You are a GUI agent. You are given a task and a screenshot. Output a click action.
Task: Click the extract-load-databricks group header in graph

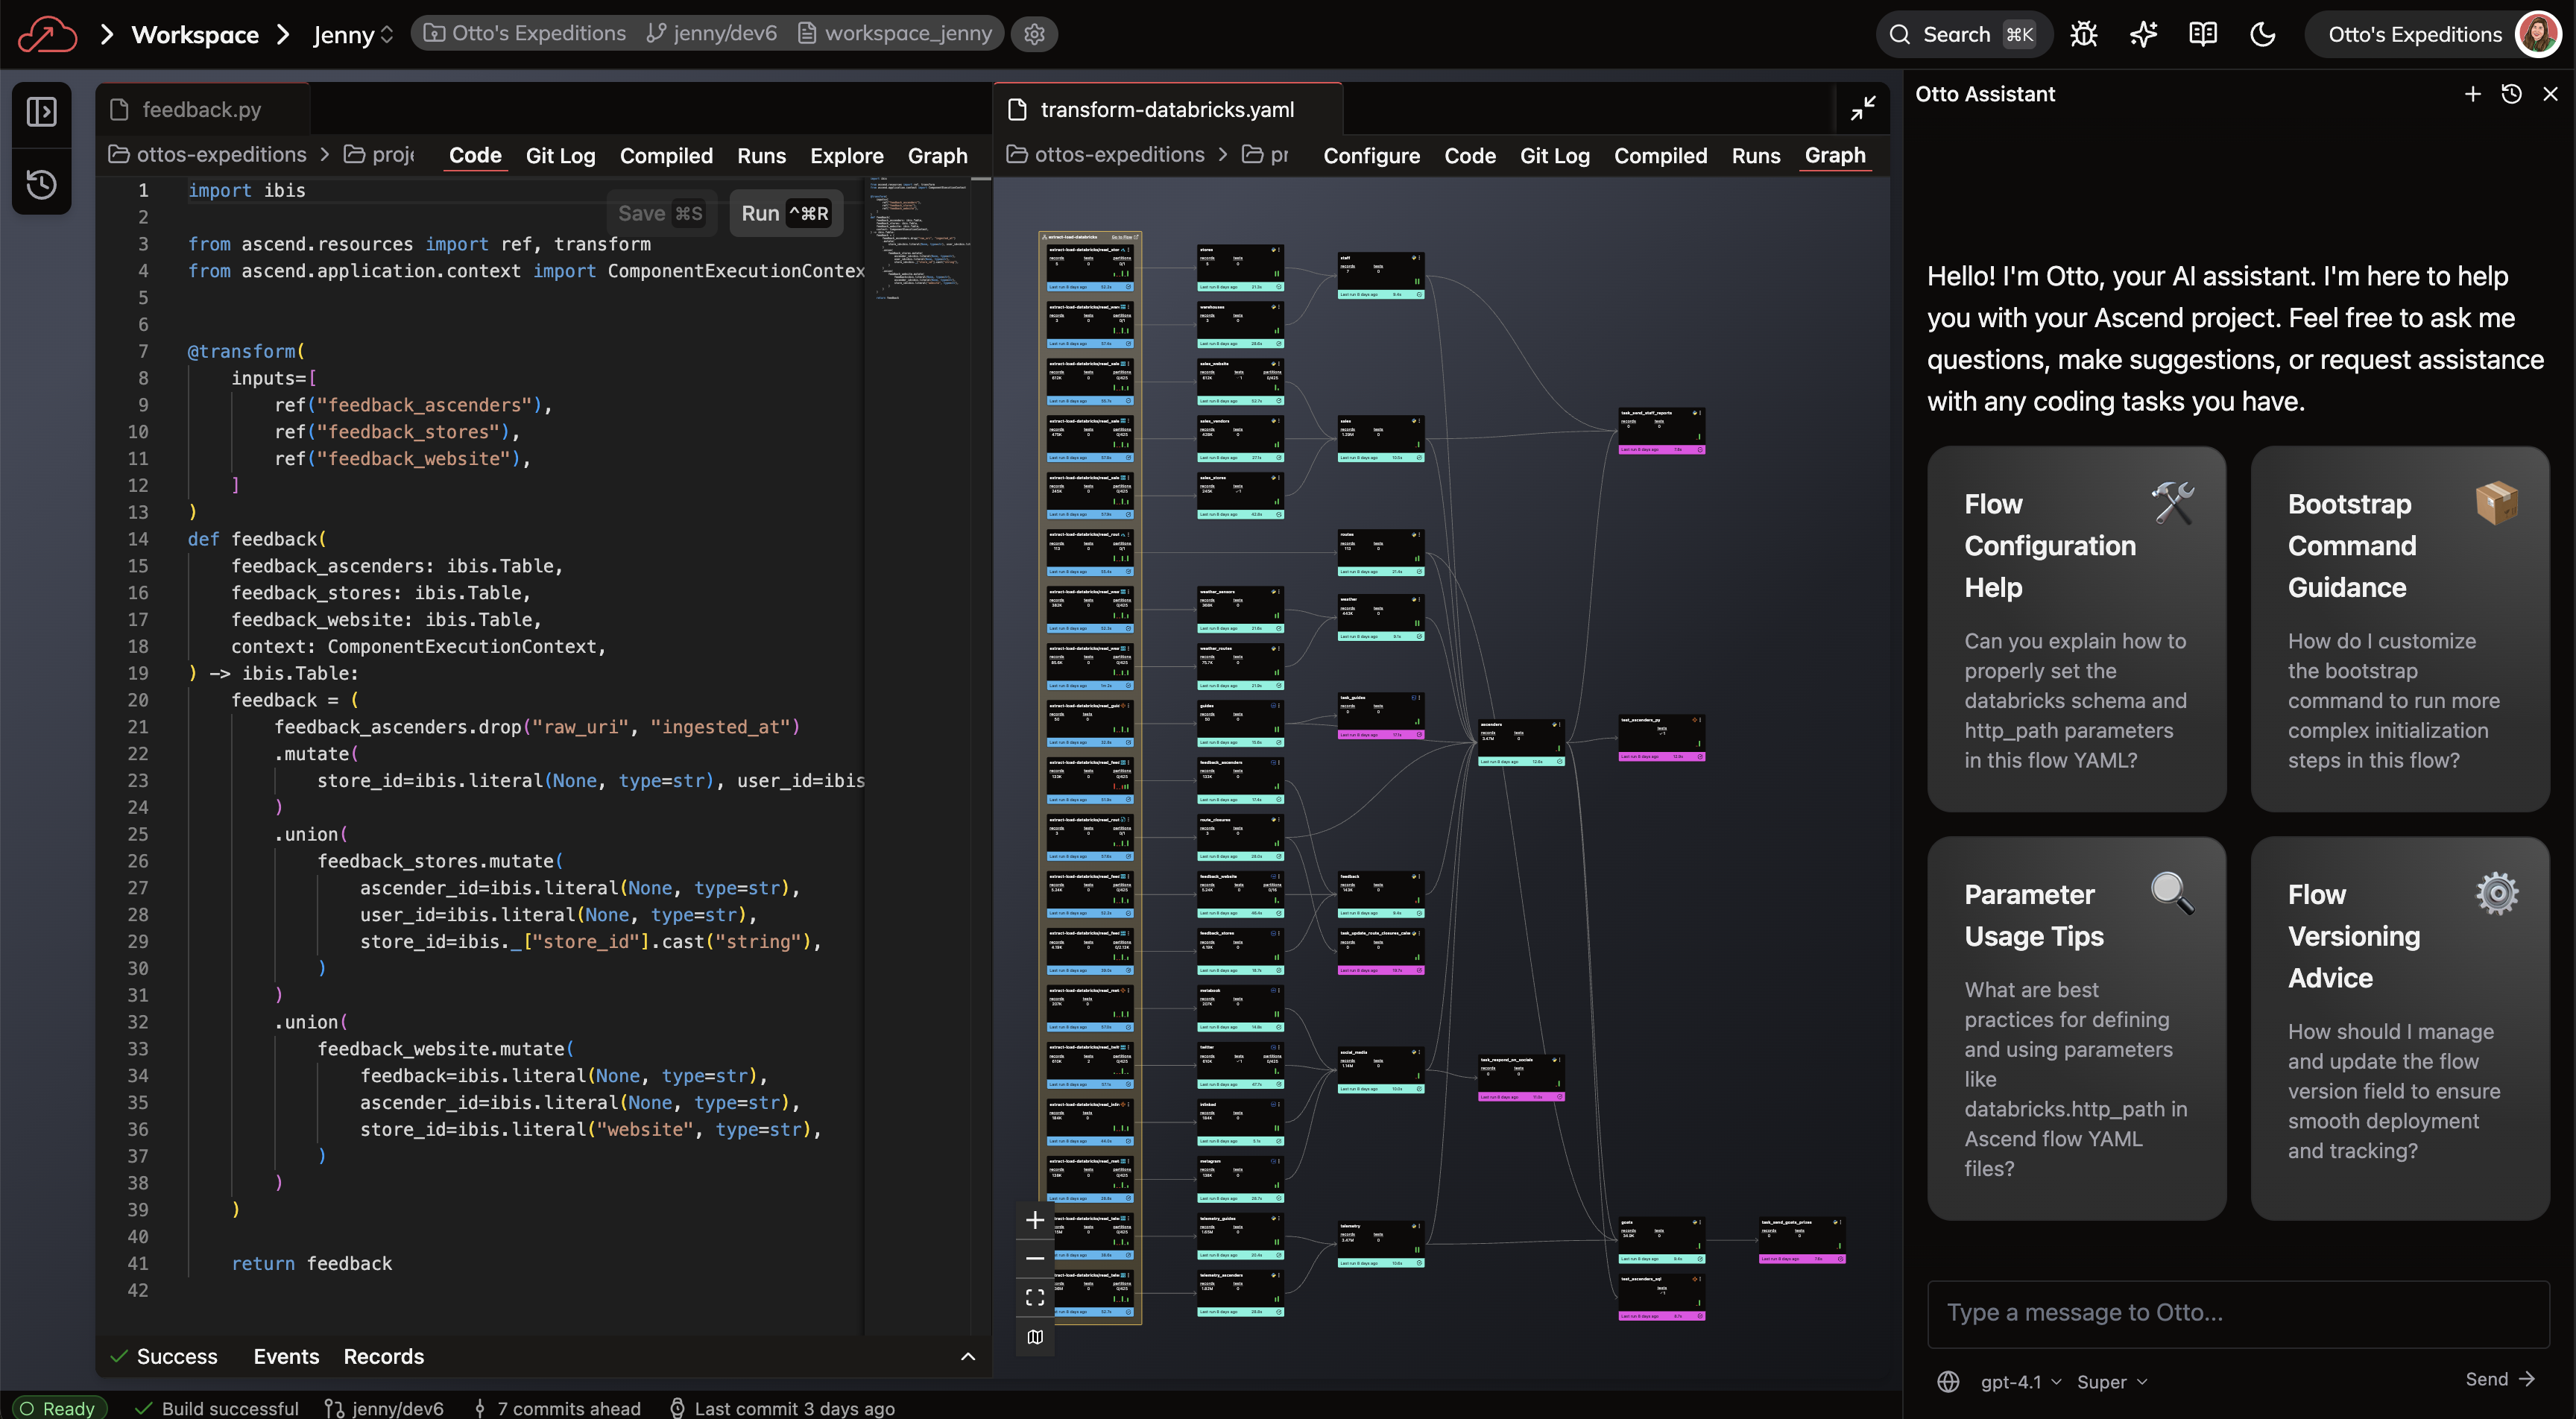click(x=1090, y=237)
